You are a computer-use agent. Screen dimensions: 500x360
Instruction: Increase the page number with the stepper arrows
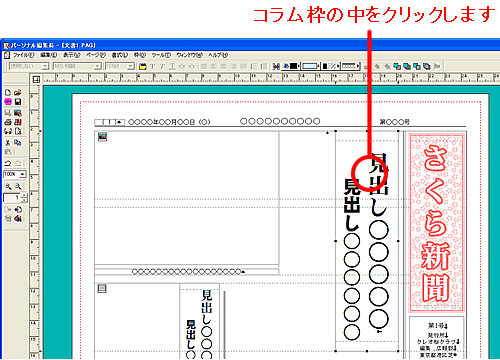[24, 196]
